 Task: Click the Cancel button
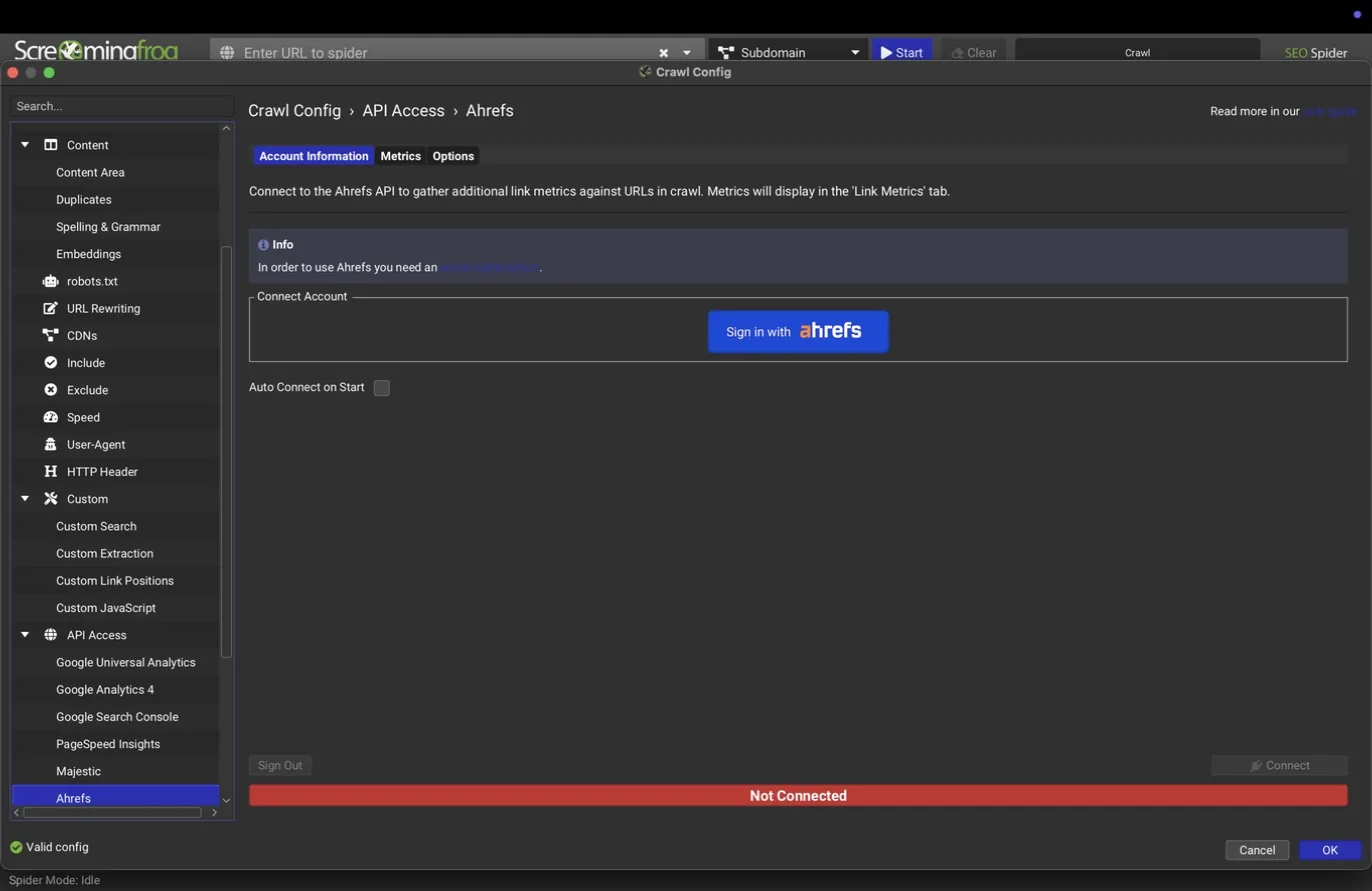(1257, 850)
